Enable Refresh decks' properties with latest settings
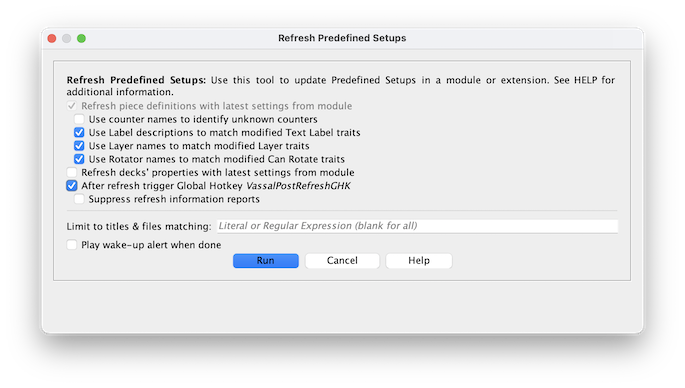 pyautogui.click(x=72, y=172)
